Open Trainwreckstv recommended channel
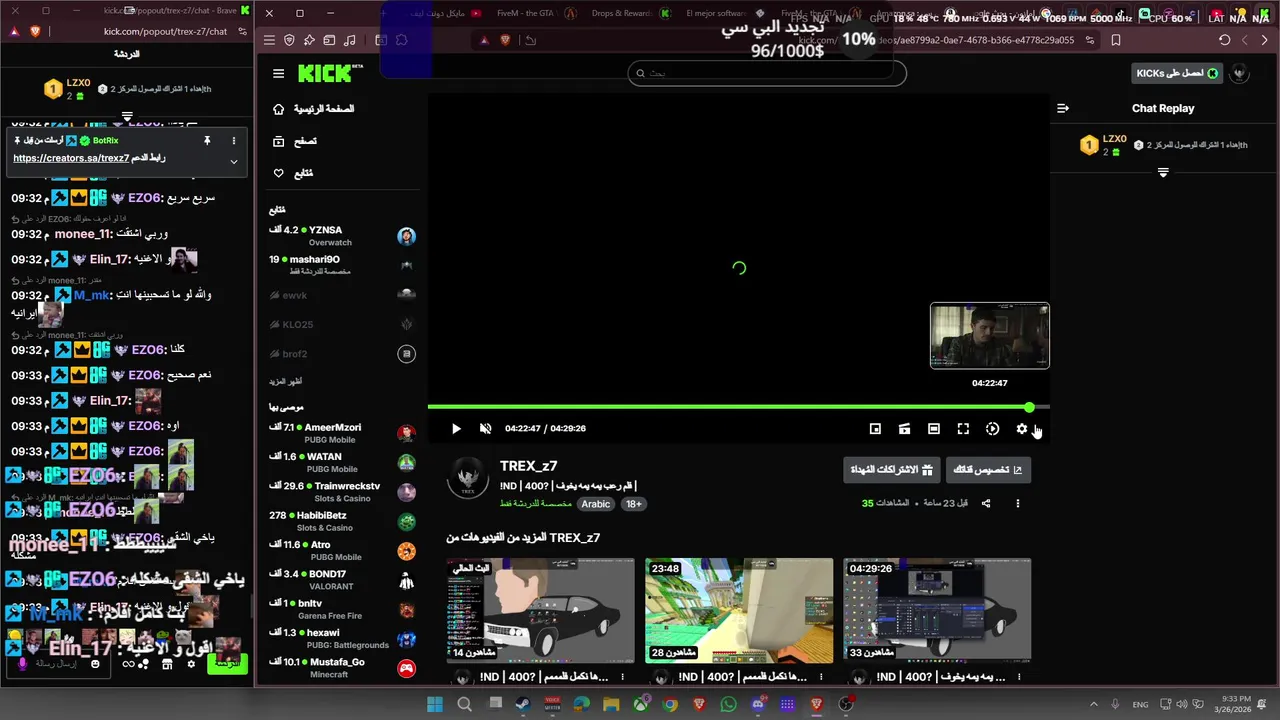The width and height of the screenshot is (1280, 720). [x=342, y=492]
